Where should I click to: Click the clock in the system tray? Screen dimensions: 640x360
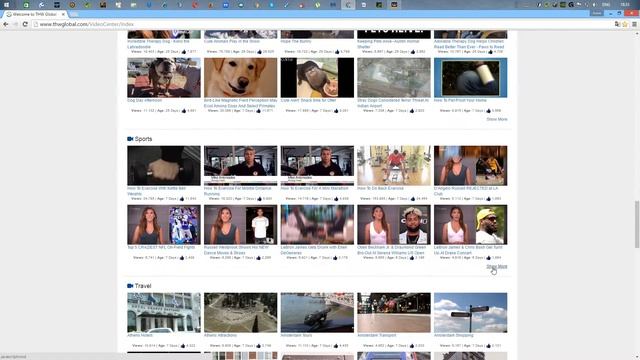625,4
